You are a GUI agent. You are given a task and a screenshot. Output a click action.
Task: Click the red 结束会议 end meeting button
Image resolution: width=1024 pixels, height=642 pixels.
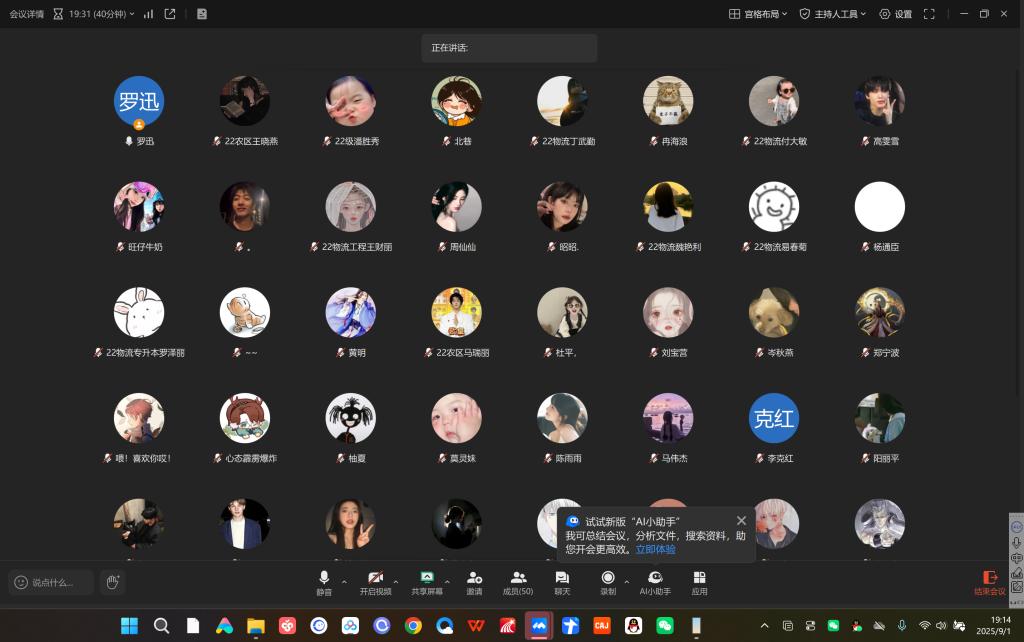pyautogui.click(x=990, y=582)
